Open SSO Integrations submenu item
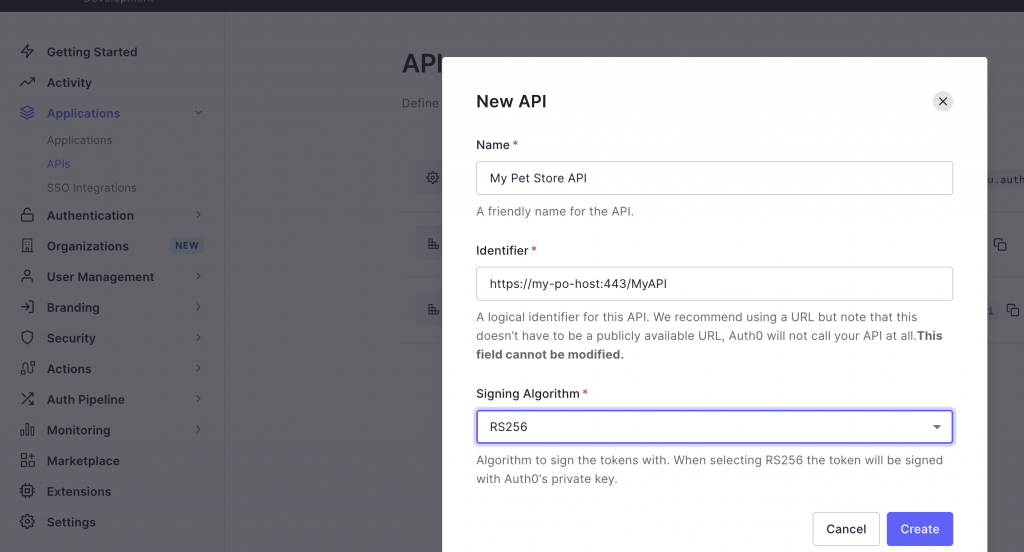Viewport: 1024px width, 552px height. [91, 187]
